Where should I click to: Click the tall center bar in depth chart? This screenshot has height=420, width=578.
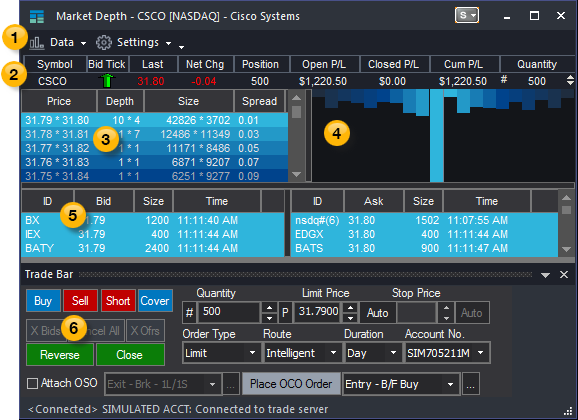click(436, 135)
